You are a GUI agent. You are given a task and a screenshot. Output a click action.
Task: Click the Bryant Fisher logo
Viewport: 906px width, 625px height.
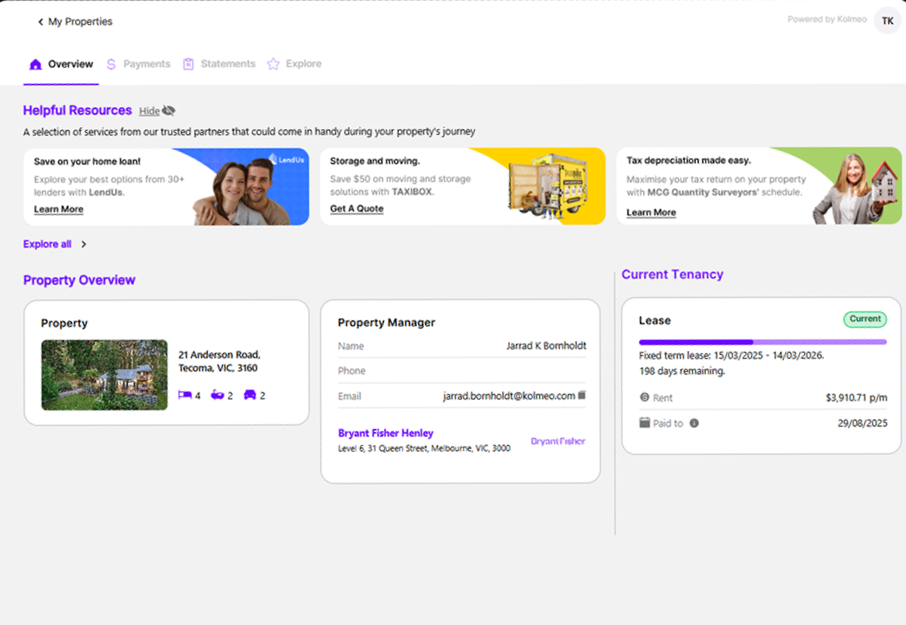click(x=557, y=441)
